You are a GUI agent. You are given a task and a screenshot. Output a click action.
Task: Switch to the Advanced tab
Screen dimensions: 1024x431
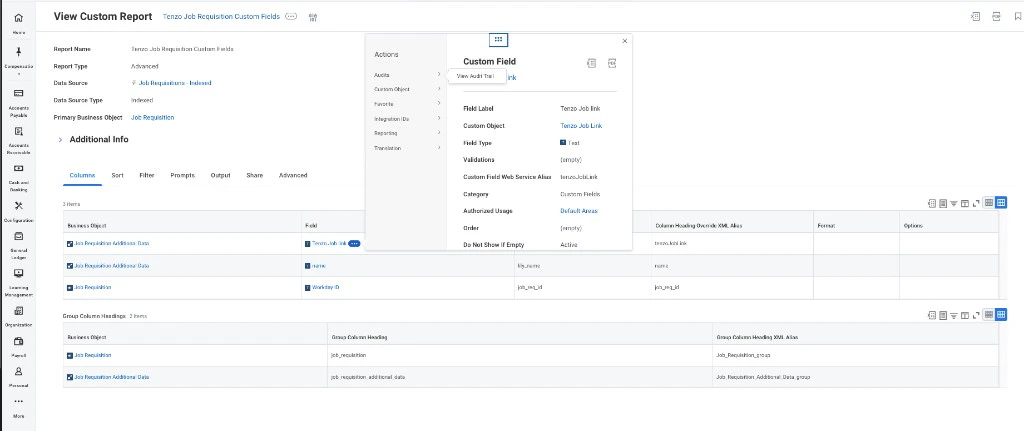coord(293,175)
